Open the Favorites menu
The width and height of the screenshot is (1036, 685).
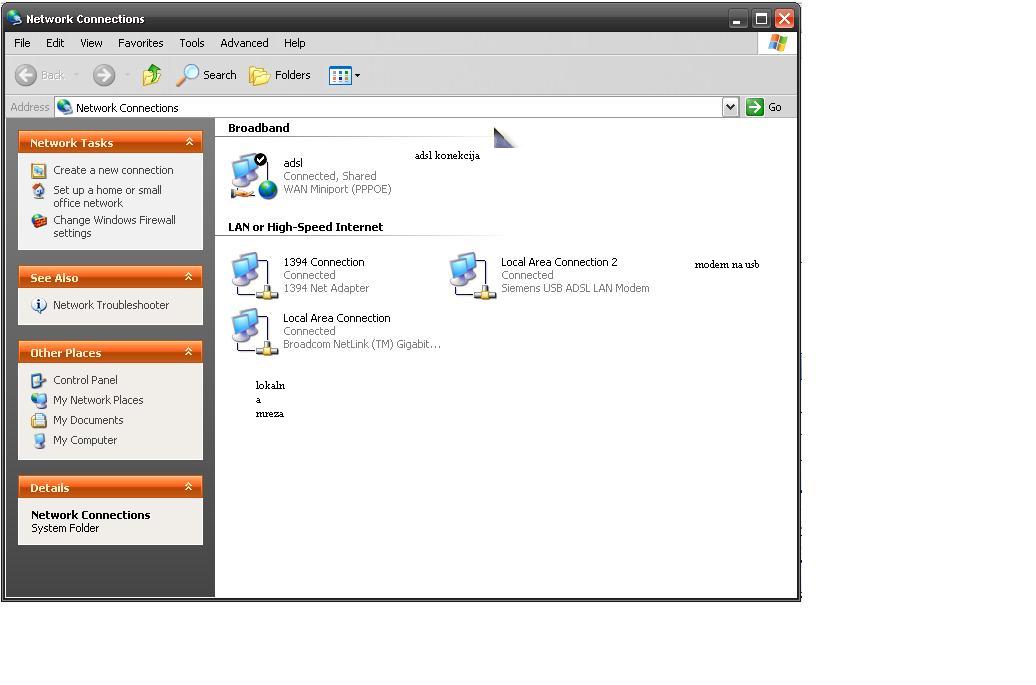point(140,43)
